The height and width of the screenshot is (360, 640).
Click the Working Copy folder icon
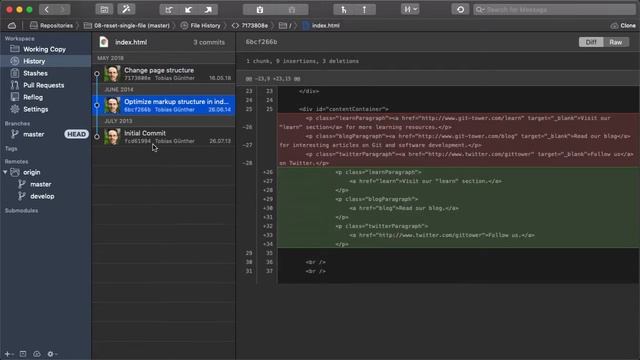click(15, 49)
